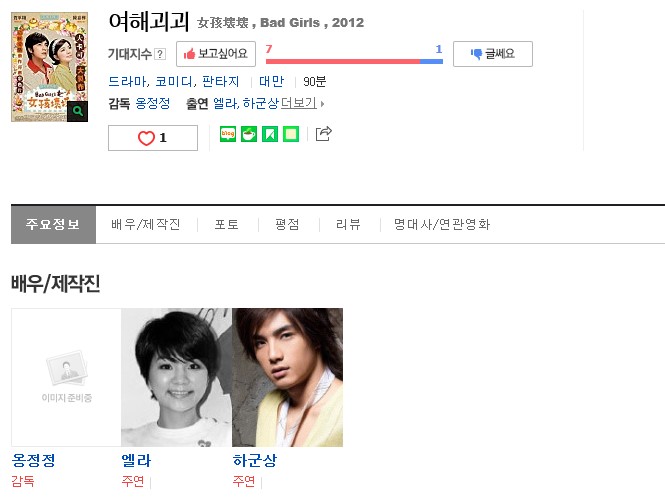665x503 pixels.
Task: Switch to 배우/제작진 tab
Action: click(x=145, y=224)
